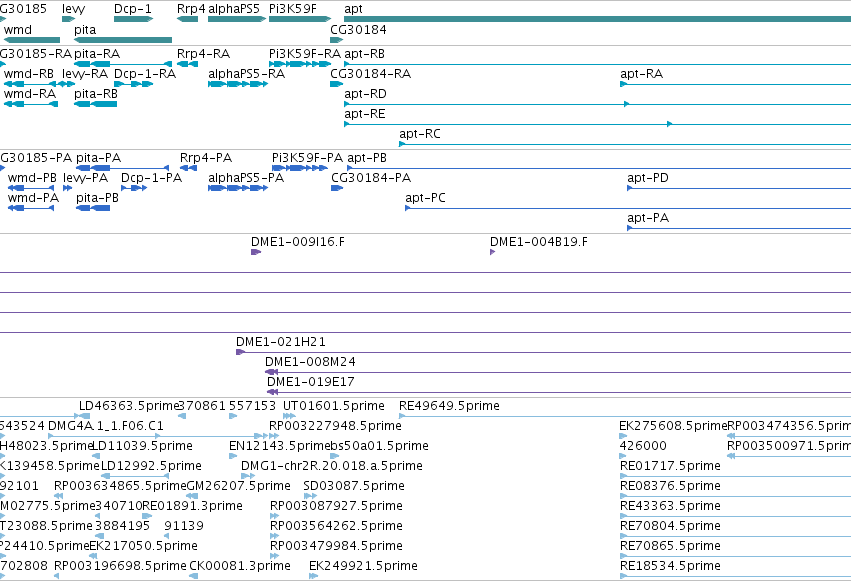Click transcript CG30184-RA
The image size is (851, 581).
(371, 74)
